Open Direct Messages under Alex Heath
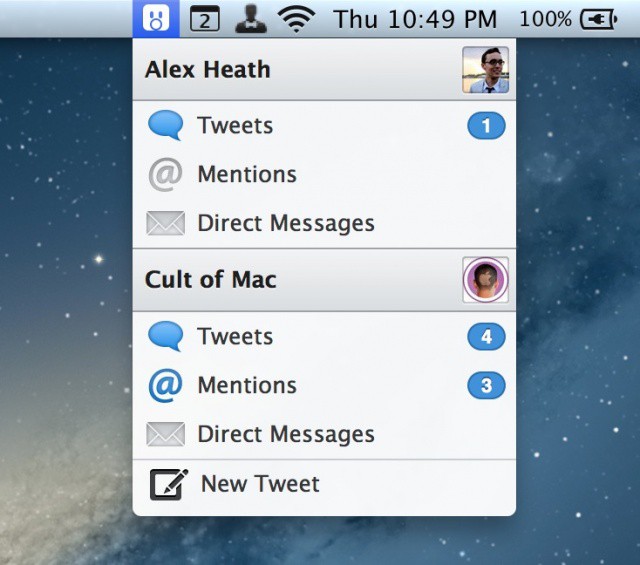This screenshot has width=640, height=565. pos(324,223)
